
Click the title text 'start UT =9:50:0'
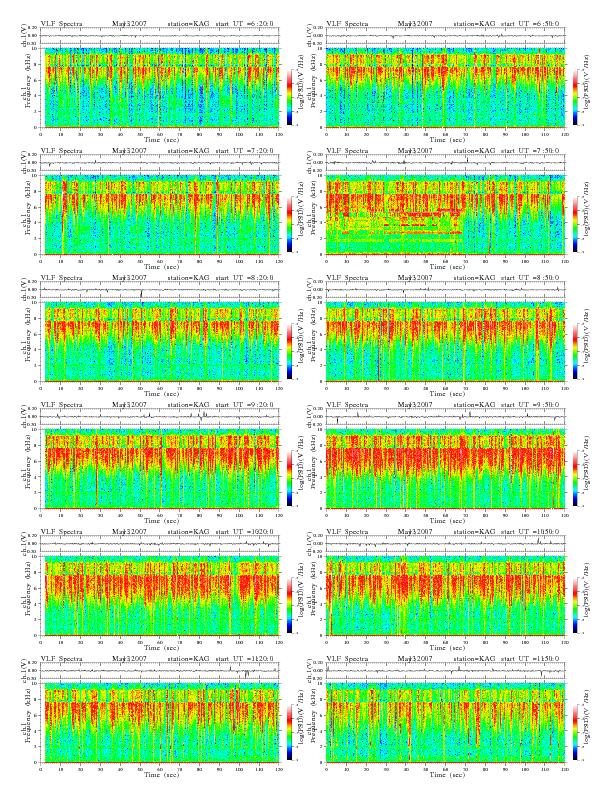tap(530, 405)
